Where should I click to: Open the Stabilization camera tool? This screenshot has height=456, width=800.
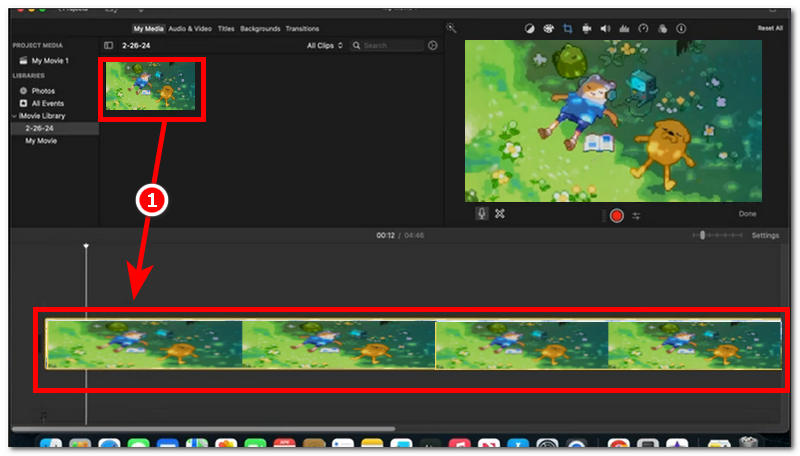587,29
